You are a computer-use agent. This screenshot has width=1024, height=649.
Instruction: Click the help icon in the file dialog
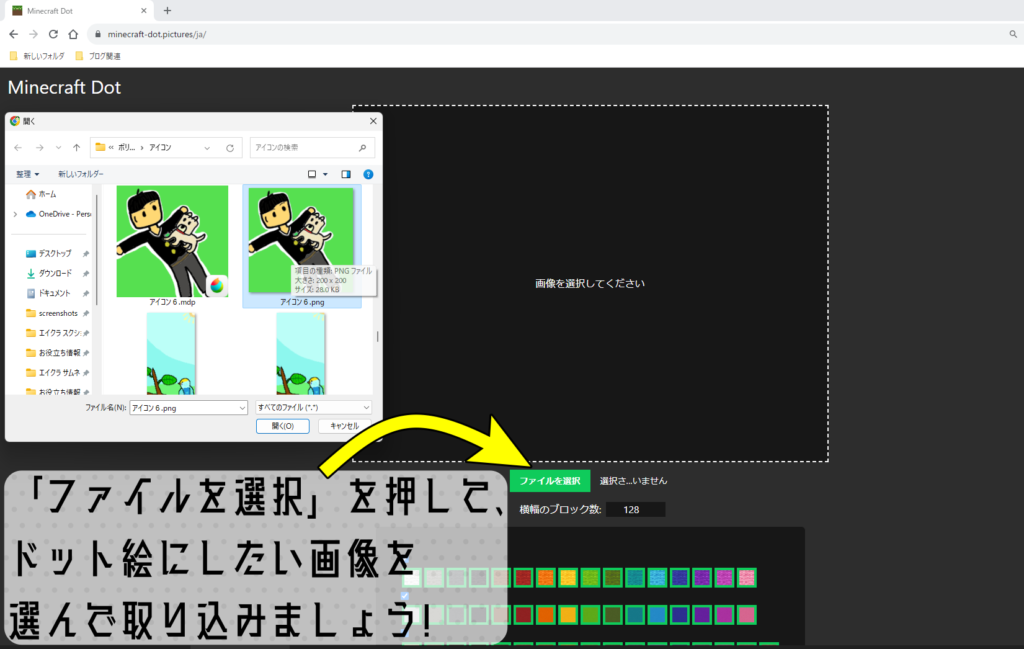click(368, 173)
